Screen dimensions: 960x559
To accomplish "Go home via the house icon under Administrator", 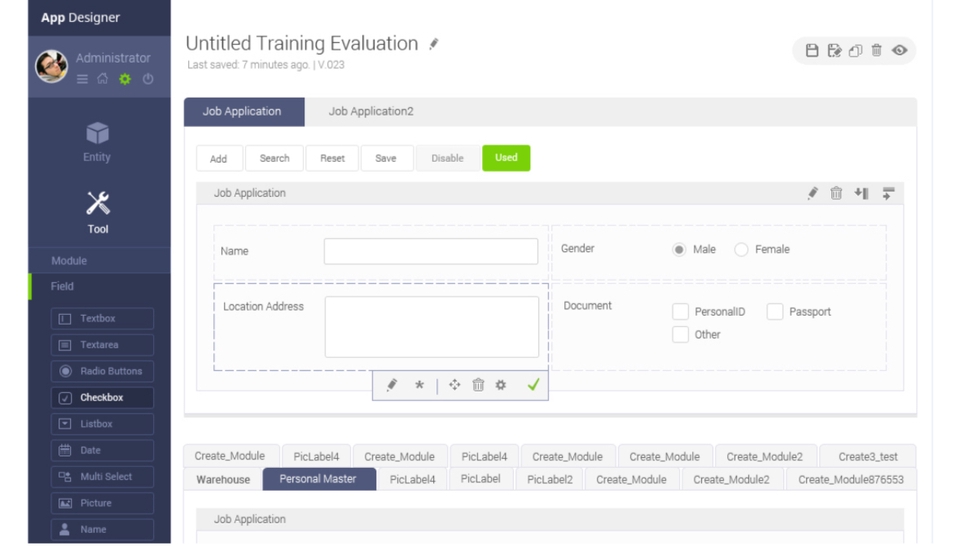I will (103, 78).
